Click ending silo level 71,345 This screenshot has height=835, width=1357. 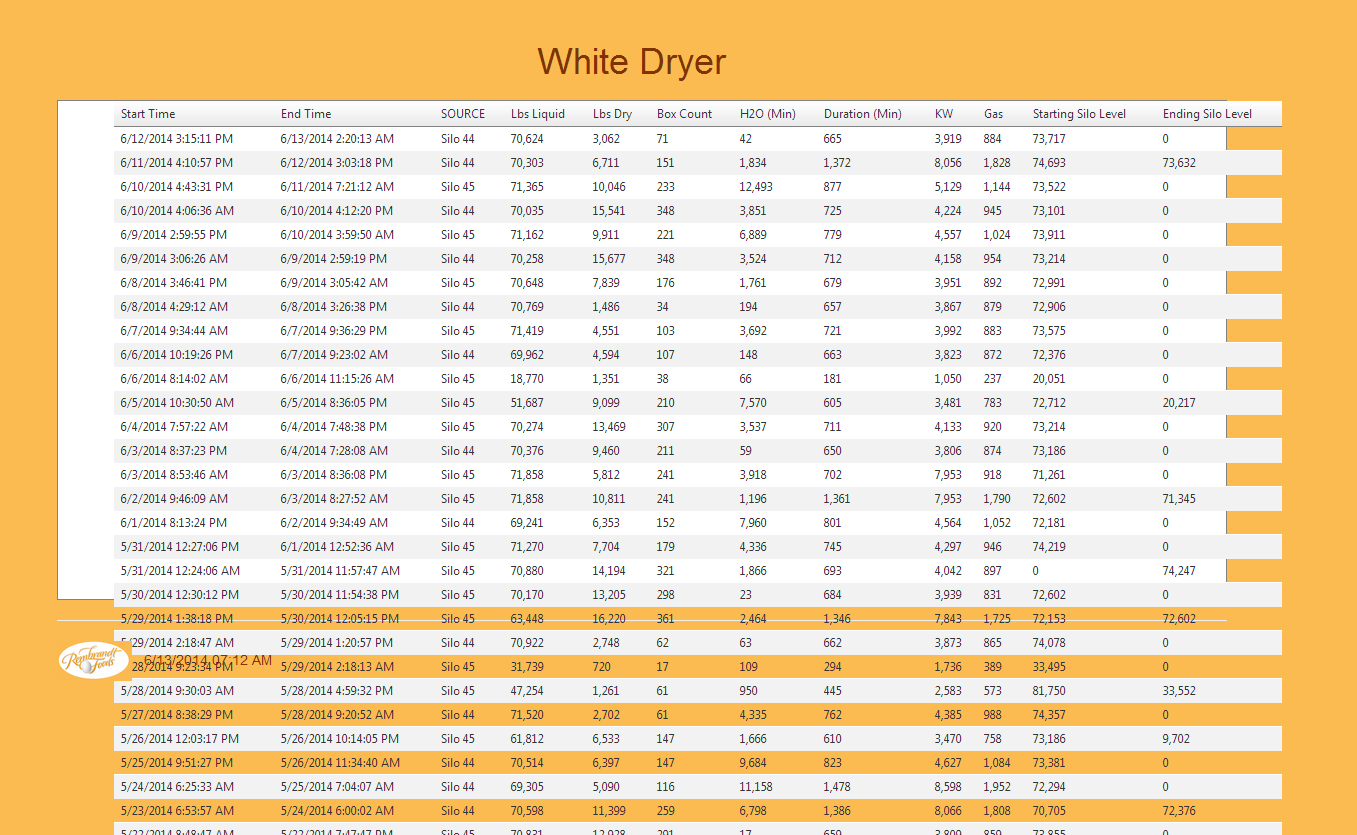coord(1179,499)
